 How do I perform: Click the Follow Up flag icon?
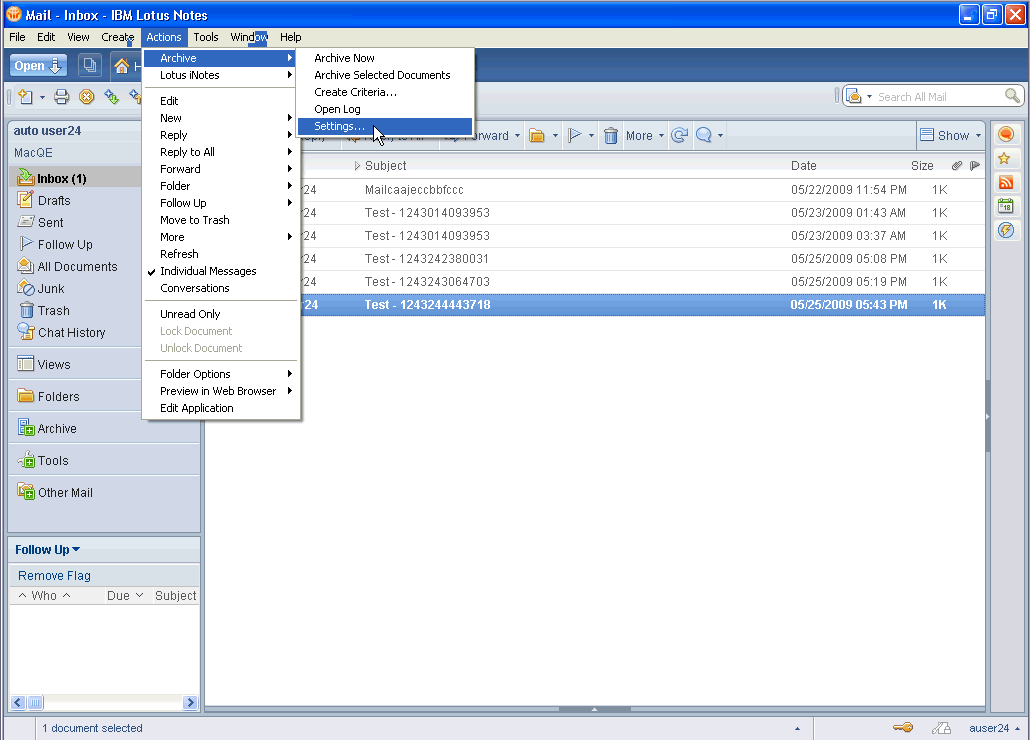575,135
